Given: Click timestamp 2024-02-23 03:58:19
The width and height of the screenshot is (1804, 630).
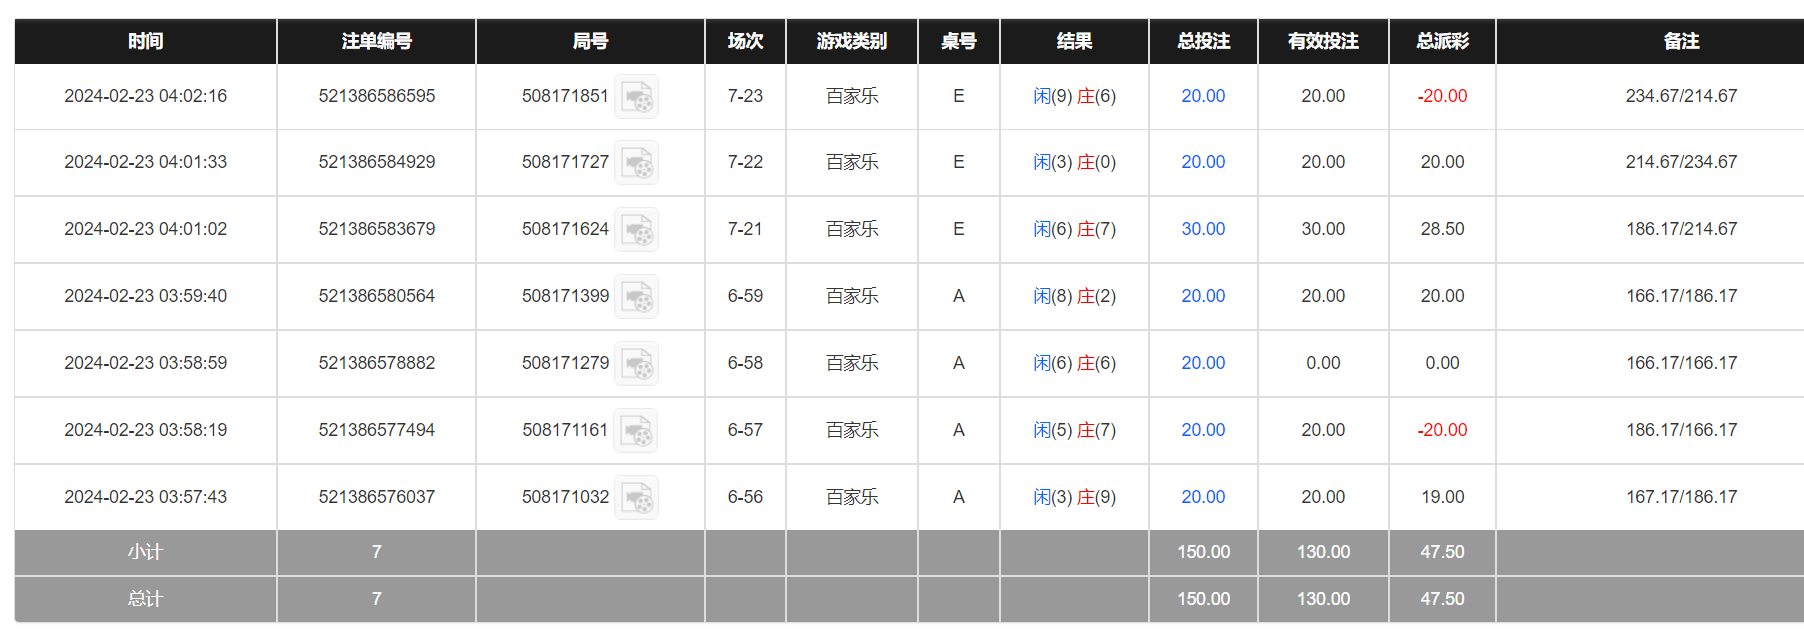Looking at the screenshot, I should point(146,430).
